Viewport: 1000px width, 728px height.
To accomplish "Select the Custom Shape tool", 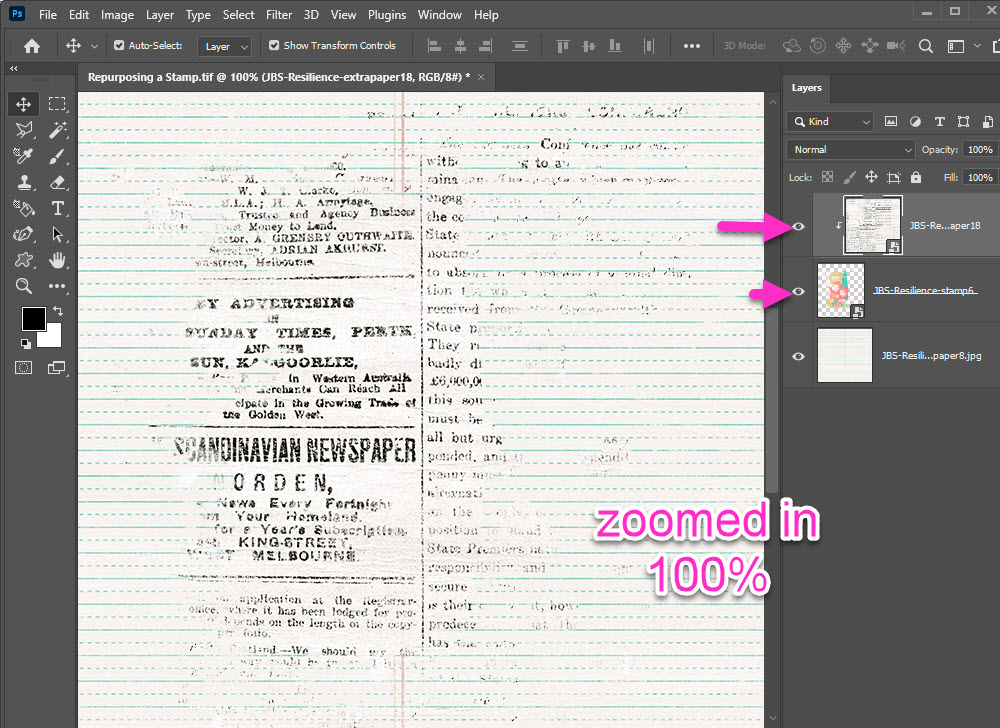I will click(x=24, y=260).
